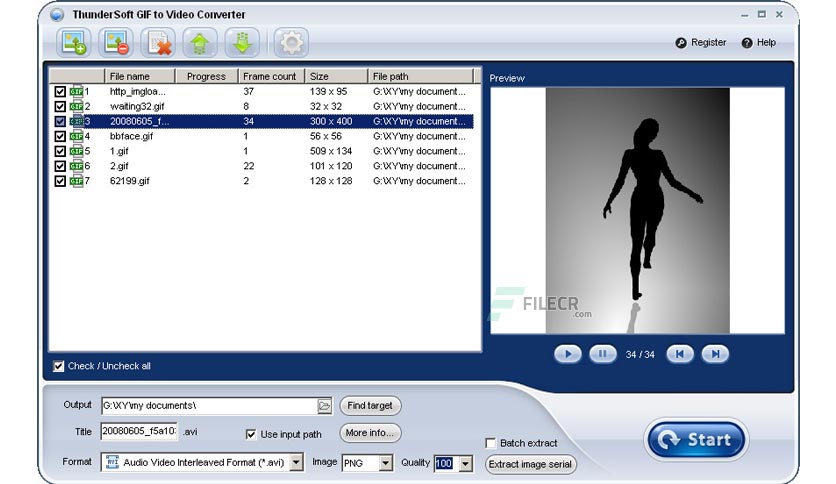Go to previous frame in preview
This screenshot has height=484, width=836.
pos(680,354)
